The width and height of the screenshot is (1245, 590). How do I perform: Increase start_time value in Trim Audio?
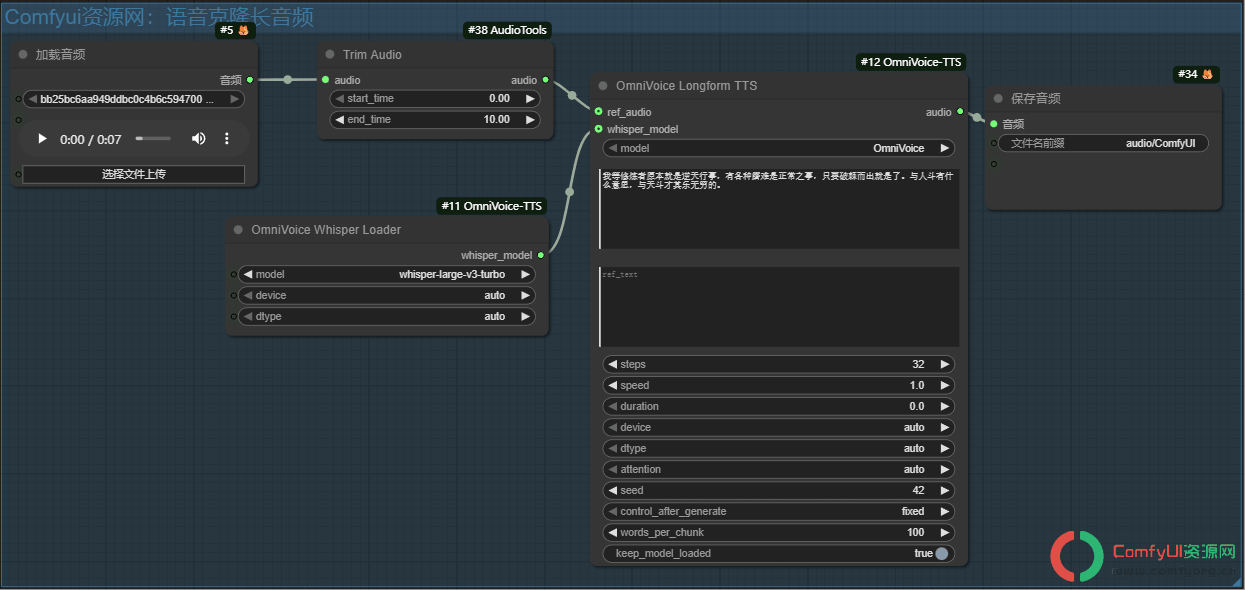[530, 99]
